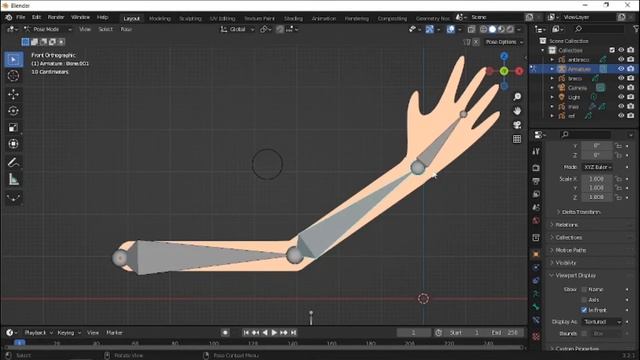The height and width of the screenshot is (360, 640).
Task: Toggle Collection exclude checkbox in outliner
Action: 612,50
